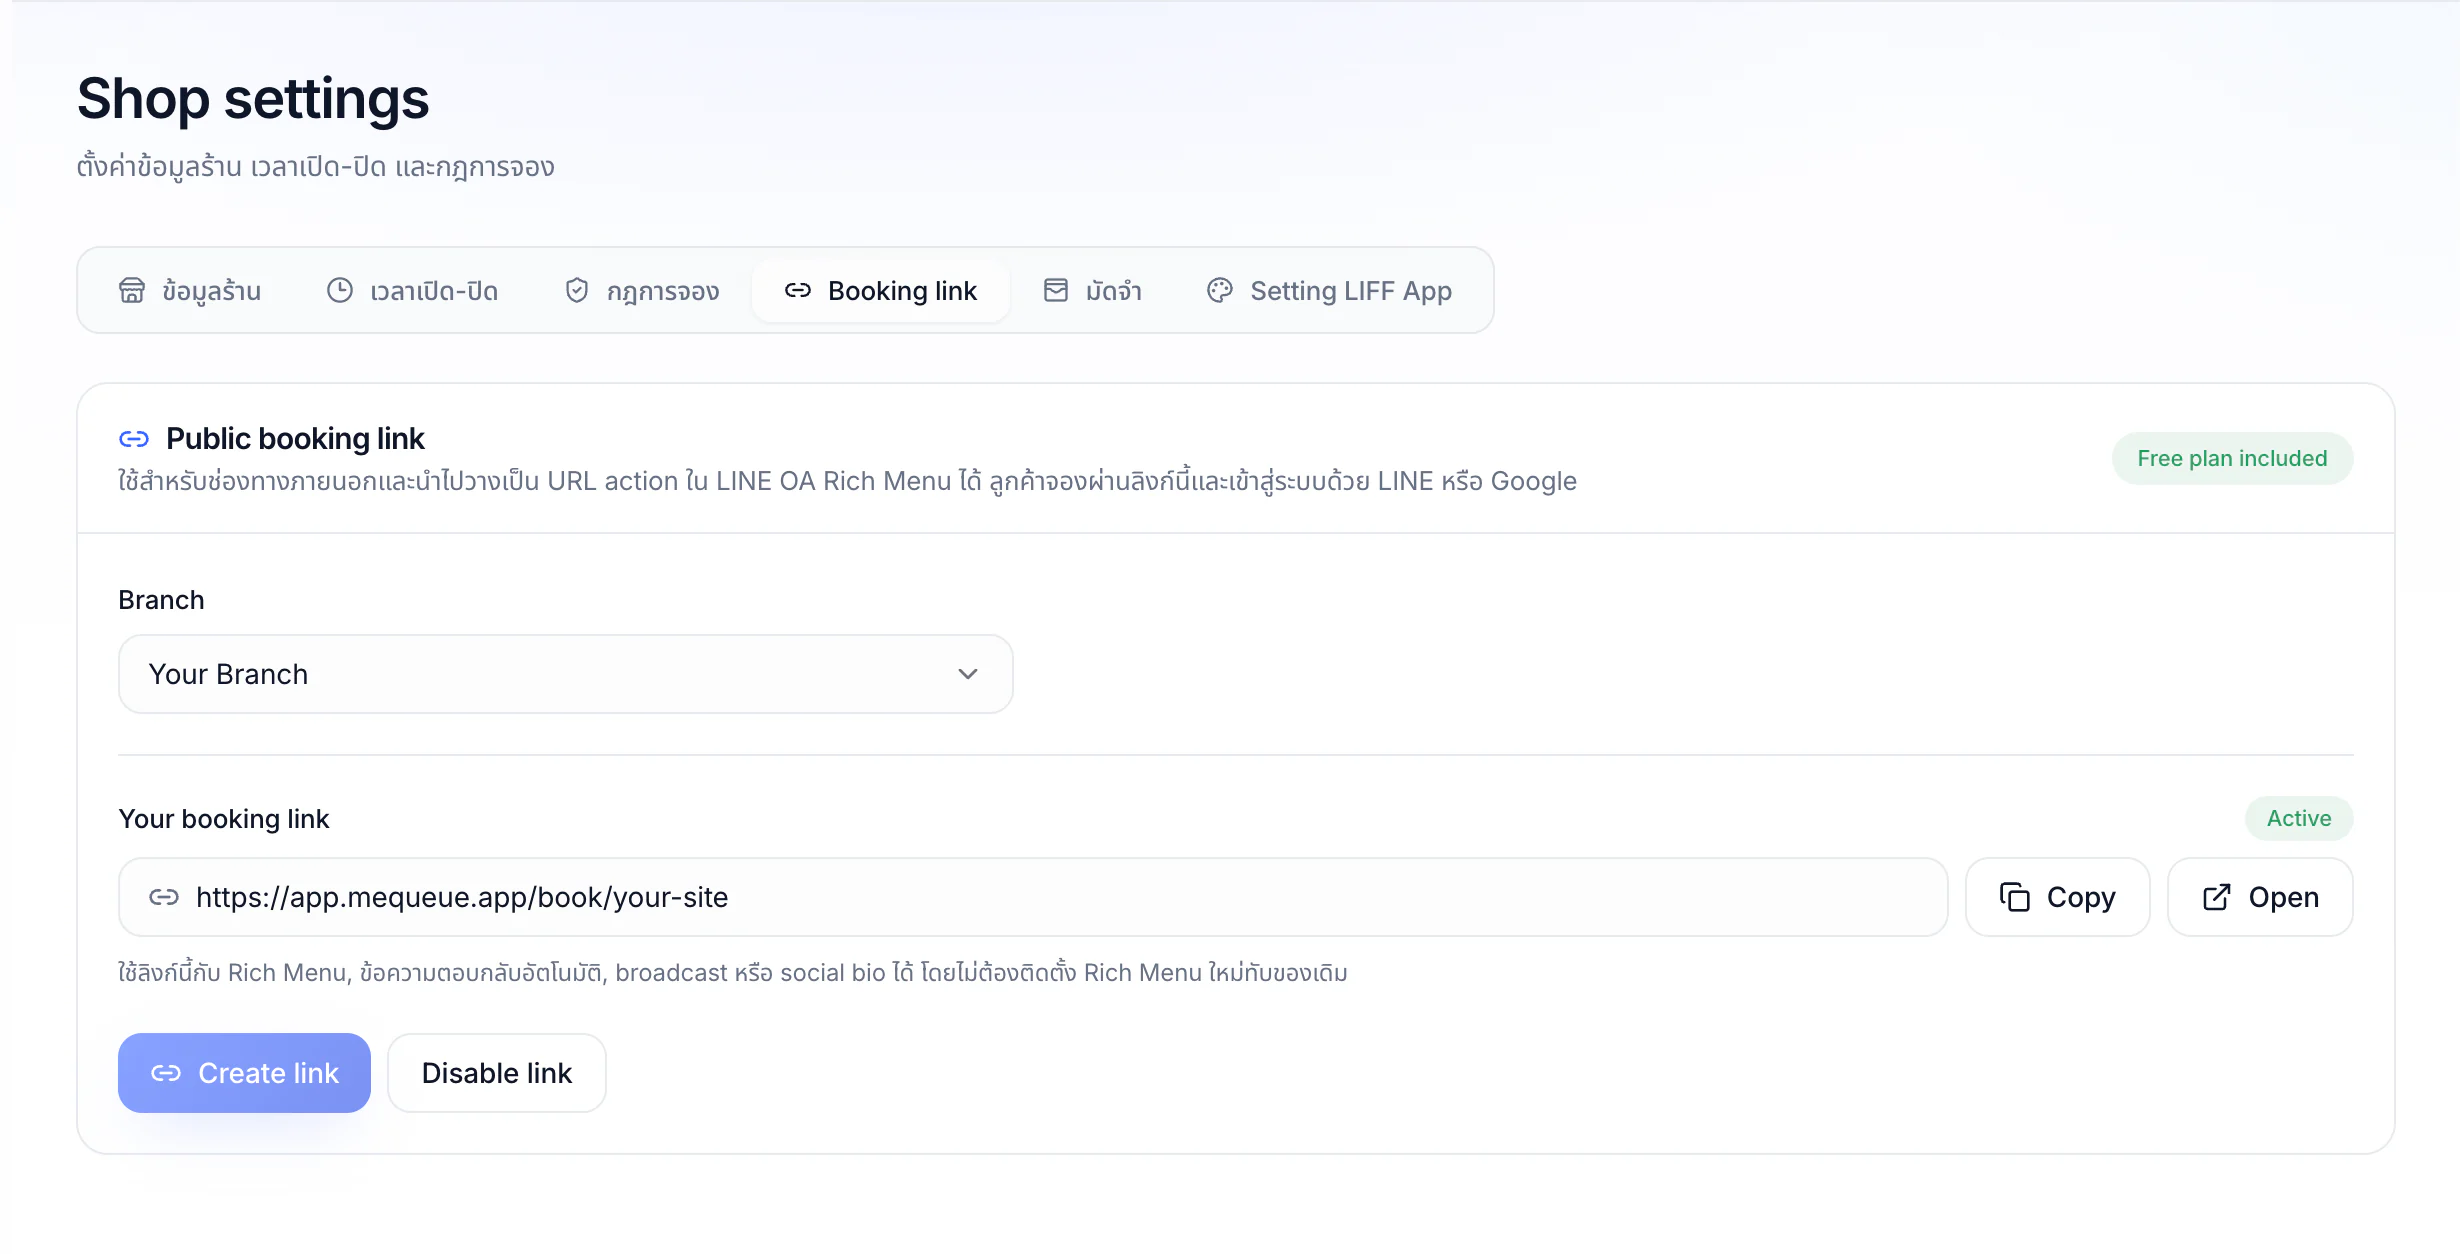Image resolution: width=2460 pixels, height=1254 pixels.
Task: Open the กฎการจอง tab
Action: (643, 291)
